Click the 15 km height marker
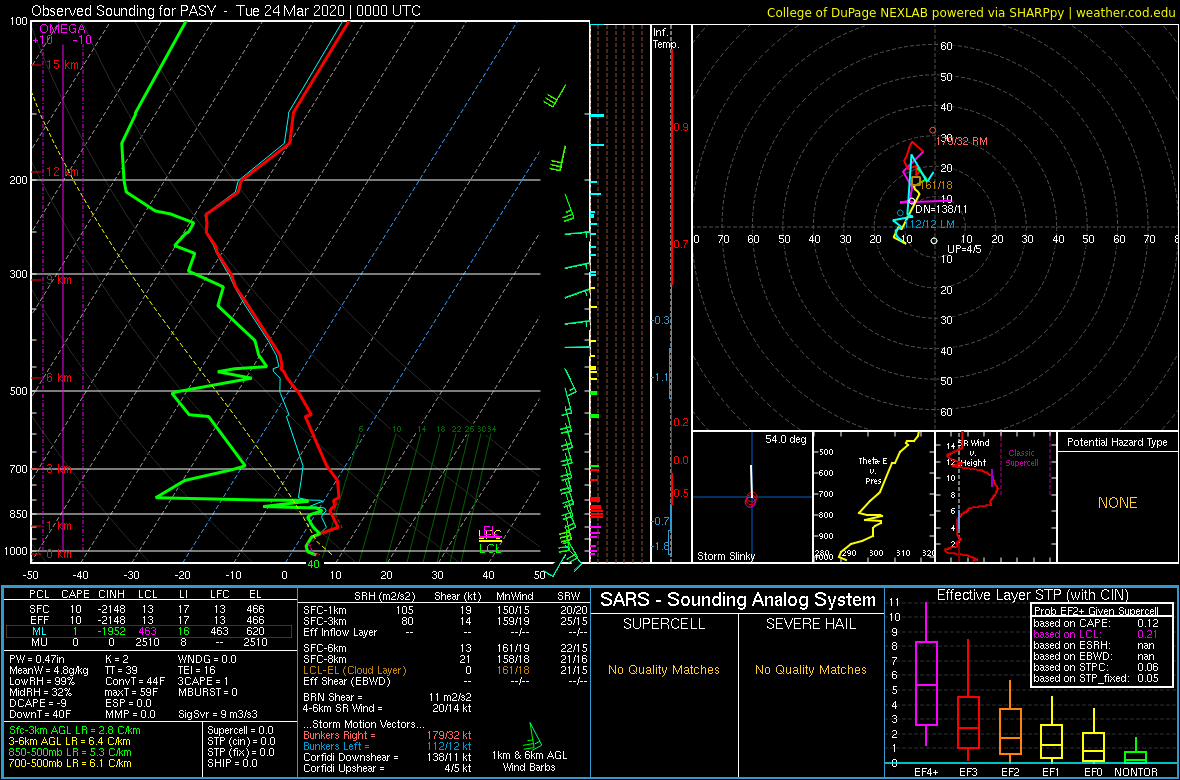This screenshot has width=1180, height=780. (x=56, y=65)
